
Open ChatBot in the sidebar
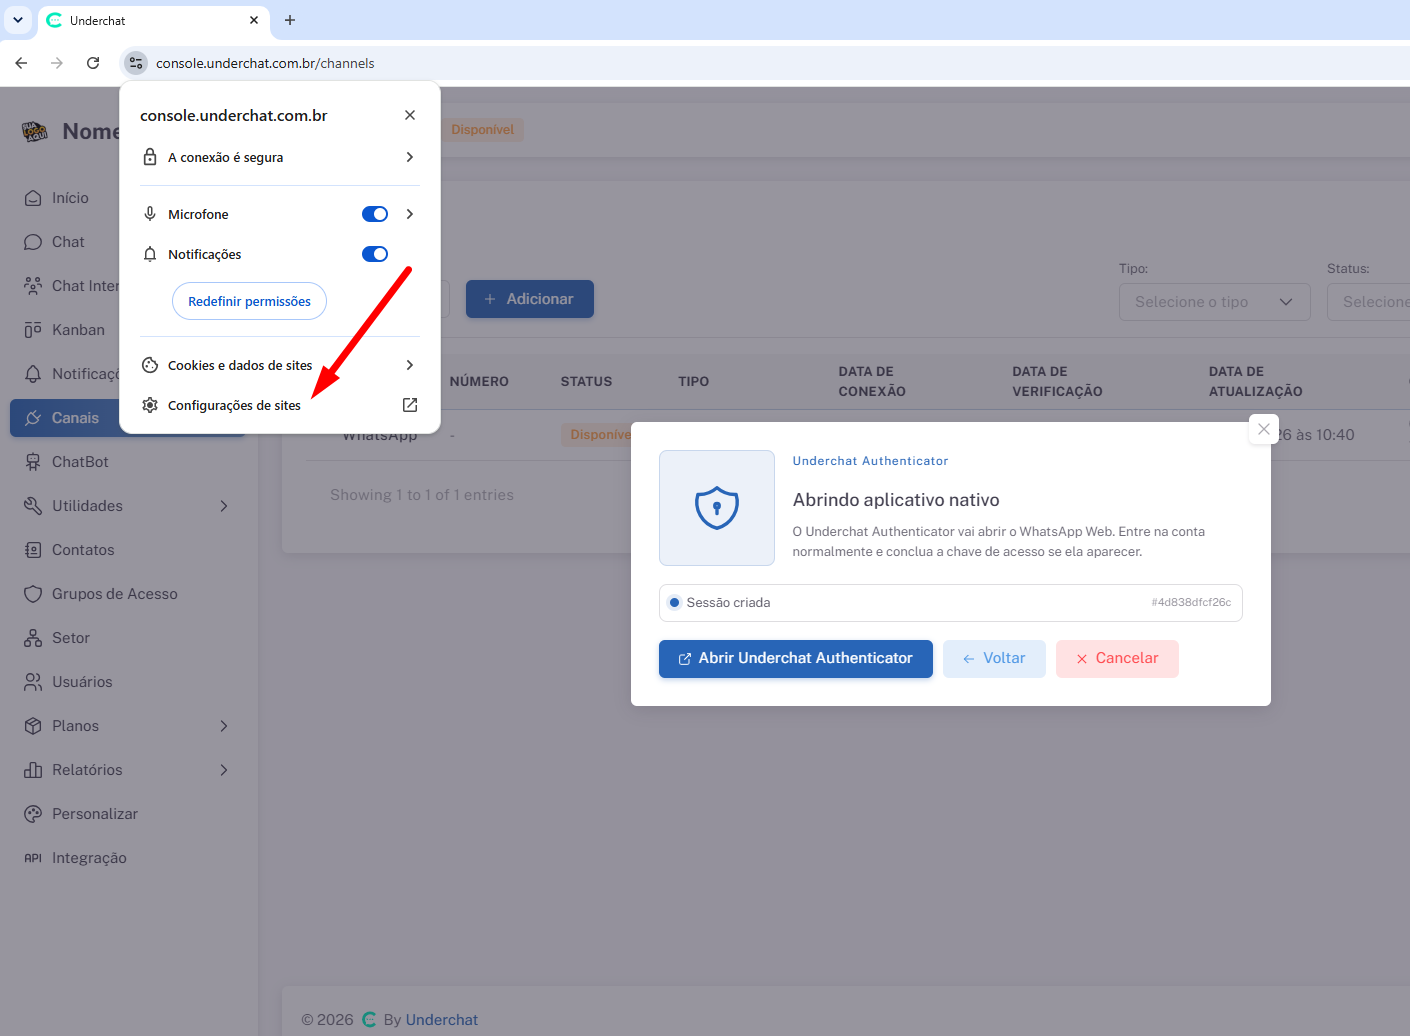point(80,462)
